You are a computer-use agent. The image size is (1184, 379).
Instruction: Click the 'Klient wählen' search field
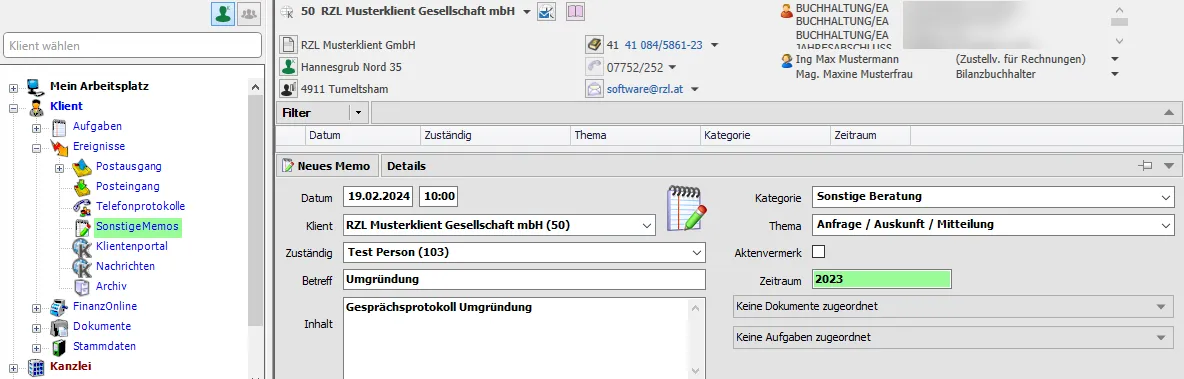pos(131,45)
